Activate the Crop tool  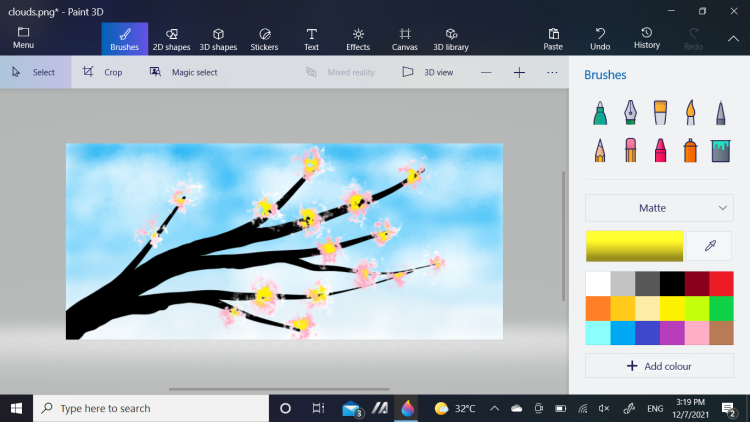102,72
